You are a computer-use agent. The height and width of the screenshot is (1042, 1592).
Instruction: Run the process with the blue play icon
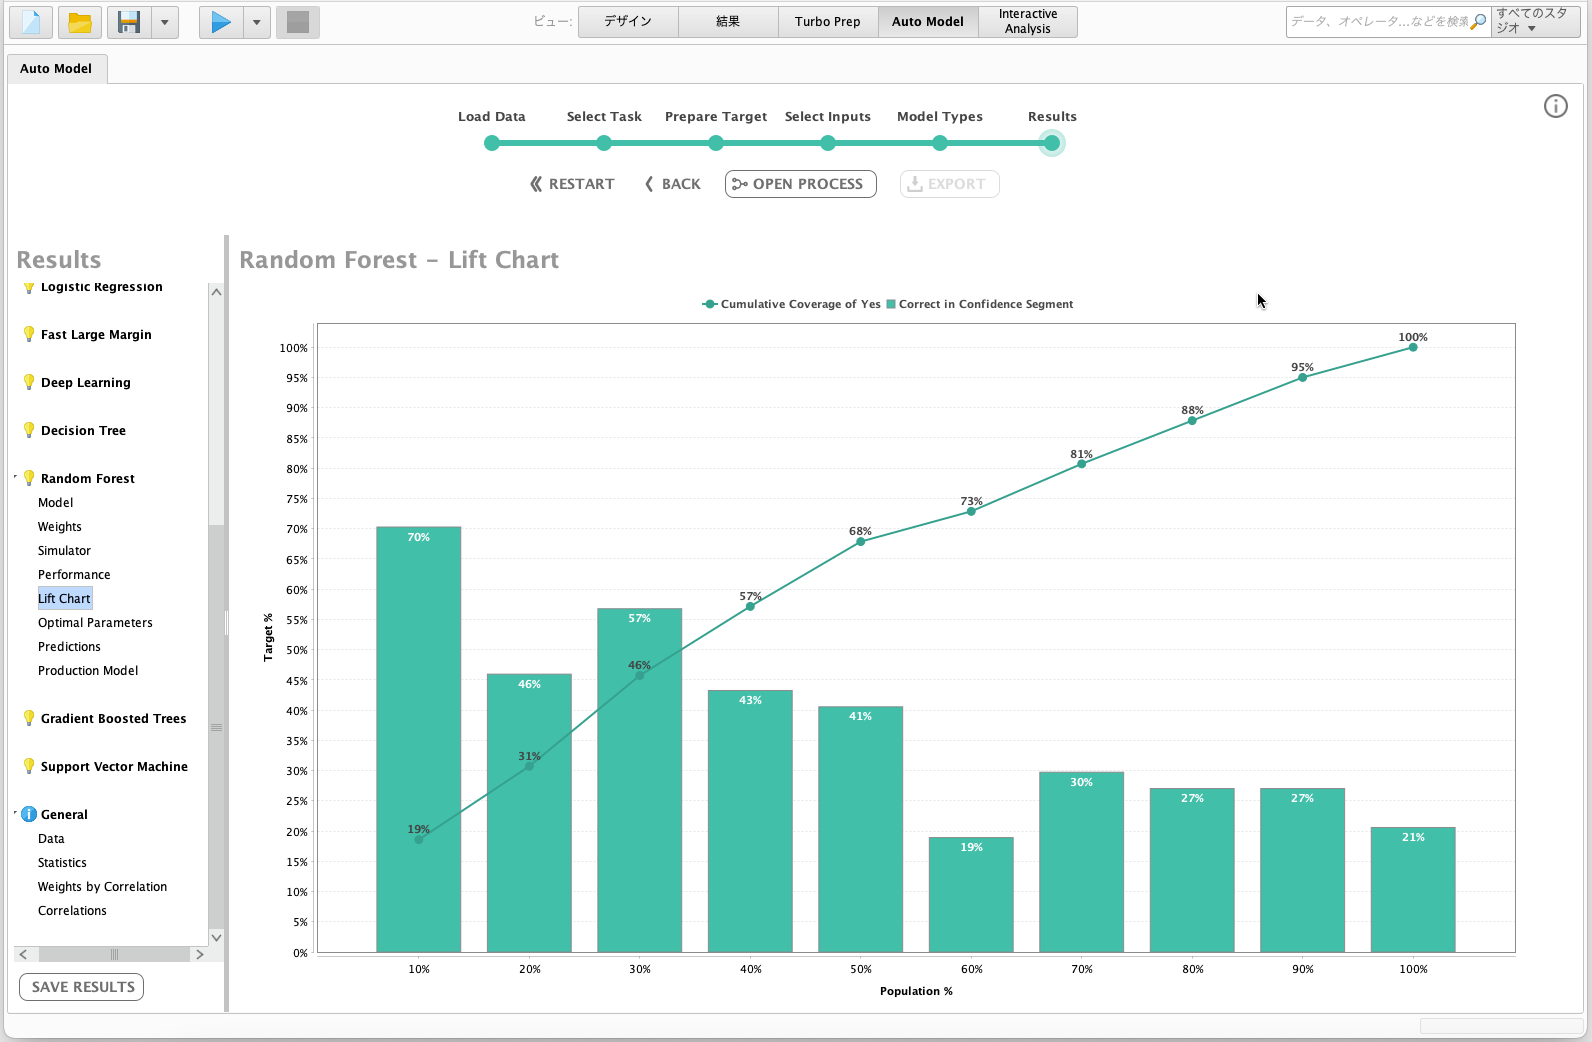point(221,22)
